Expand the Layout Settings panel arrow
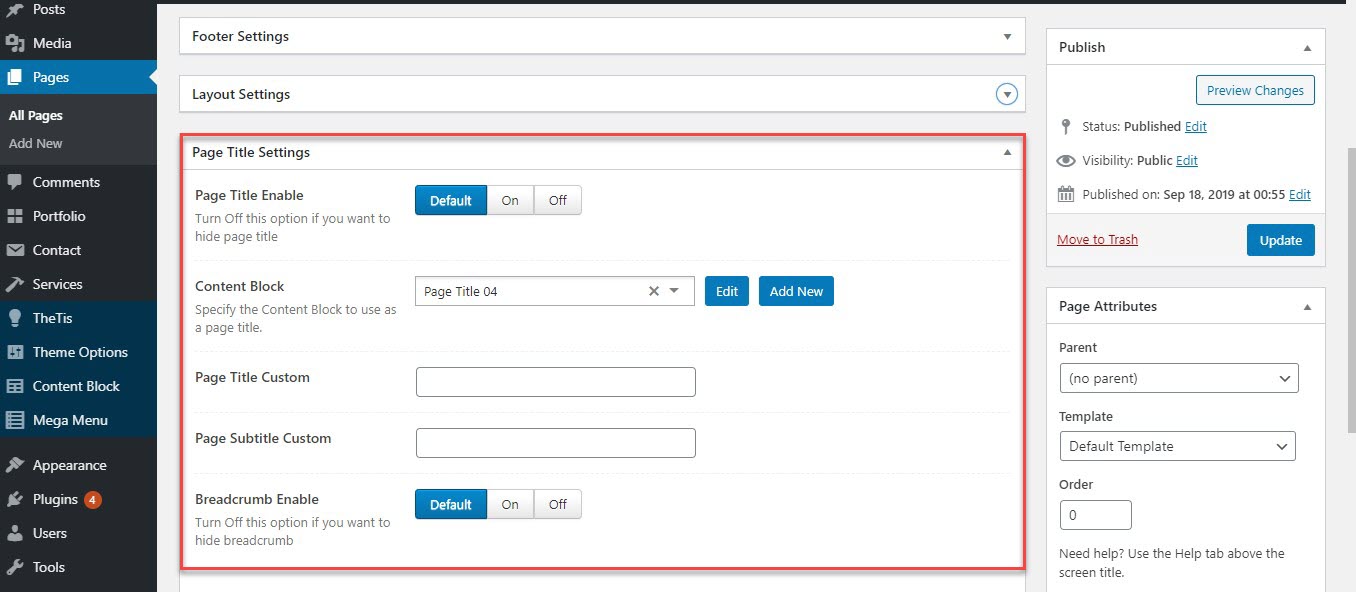The height and width of the screenshot is (592, 1356). (x=1007, y=94)
